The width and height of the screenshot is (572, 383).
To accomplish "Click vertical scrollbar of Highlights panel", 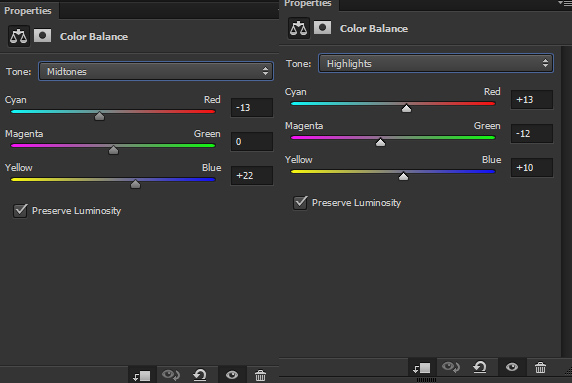I will pos(566,201).
